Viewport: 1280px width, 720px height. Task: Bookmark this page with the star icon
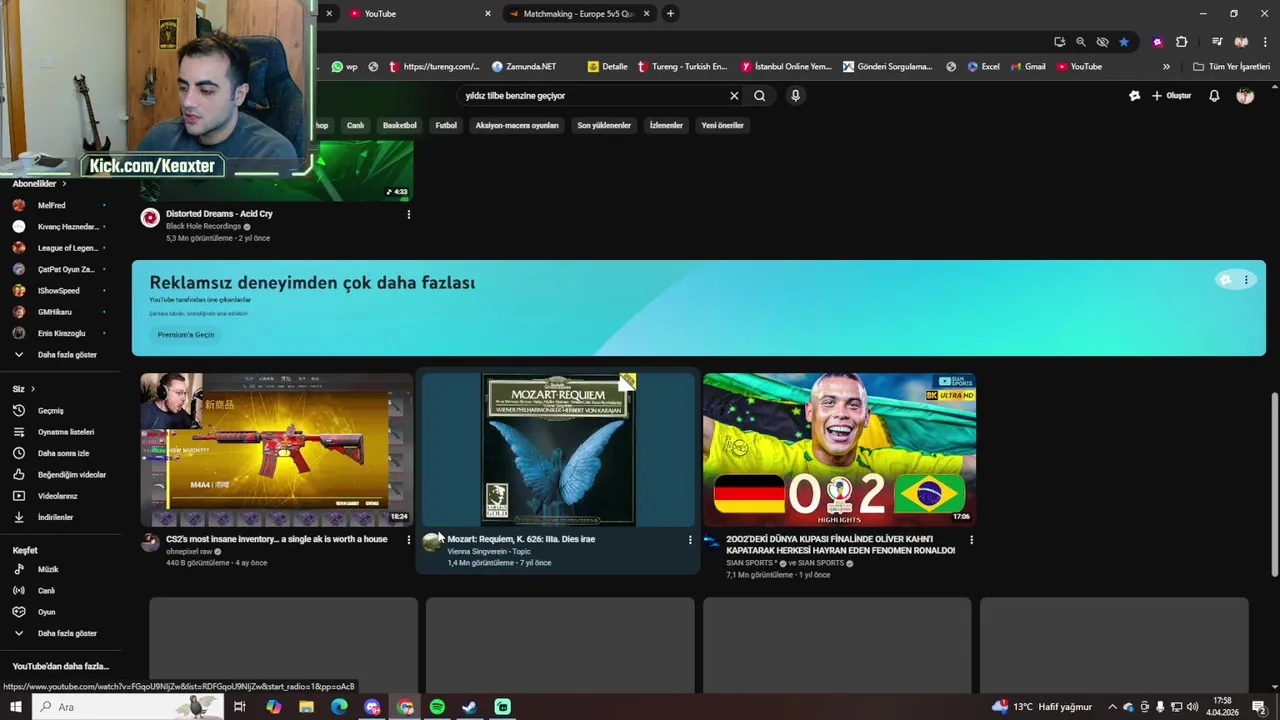tap(1124, 42)
